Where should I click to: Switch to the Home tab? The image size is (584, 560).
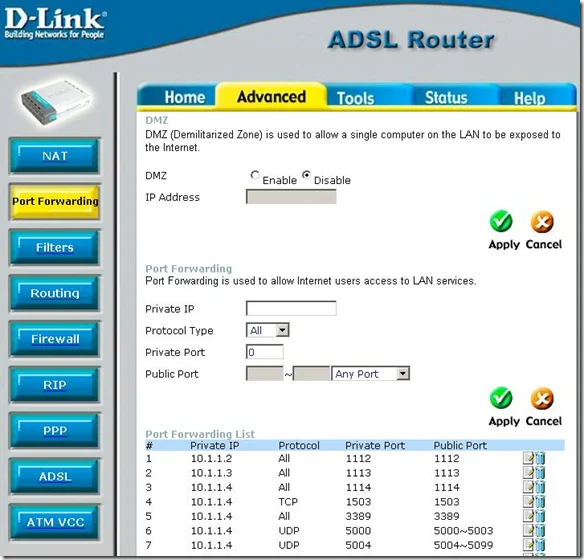pos(185,97)
